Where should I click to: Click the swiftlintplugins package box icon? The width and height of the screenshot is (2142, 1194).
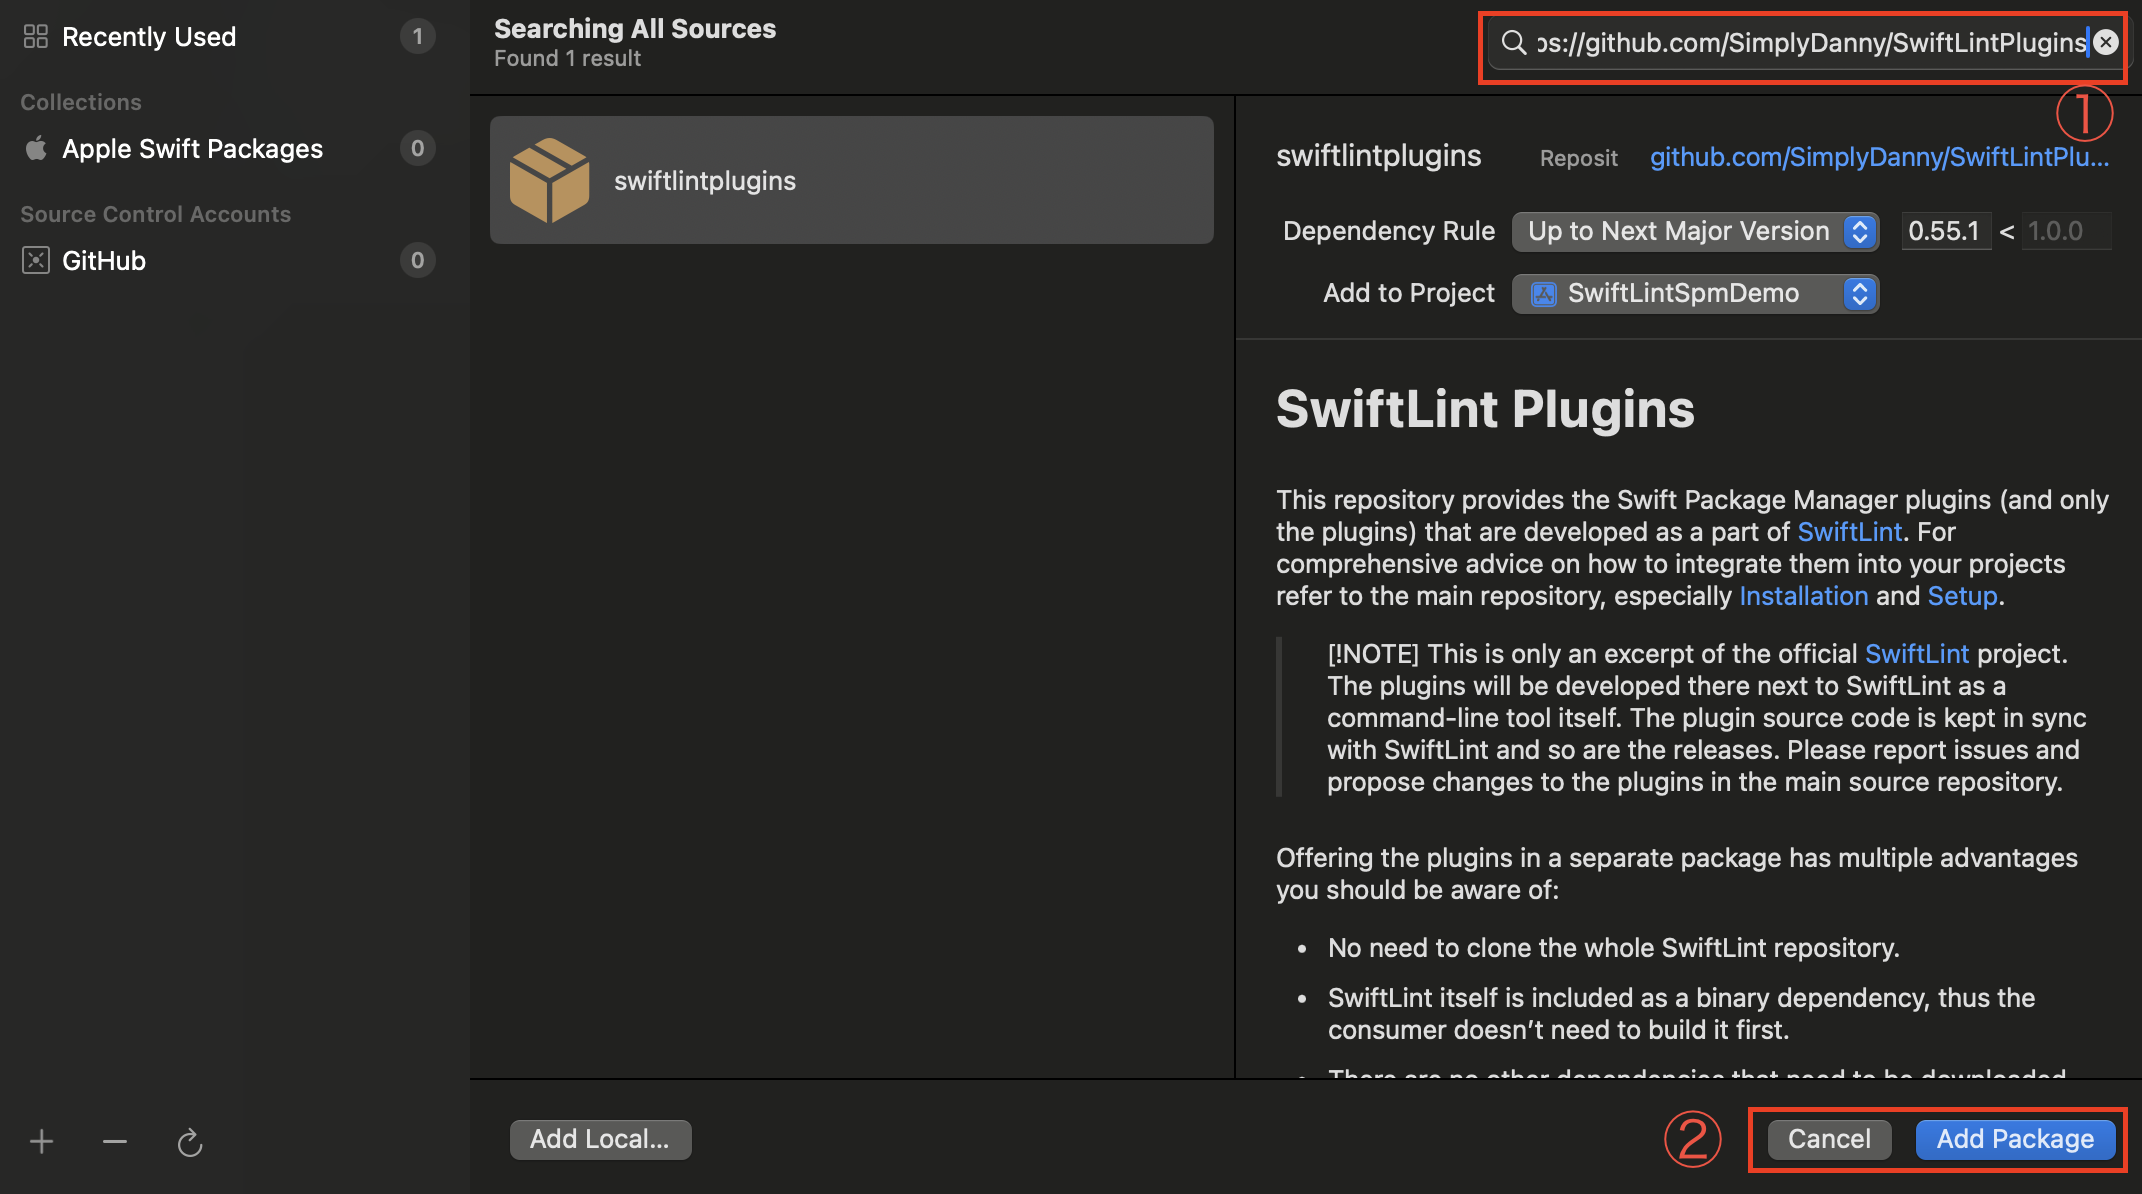coord(549,180)
